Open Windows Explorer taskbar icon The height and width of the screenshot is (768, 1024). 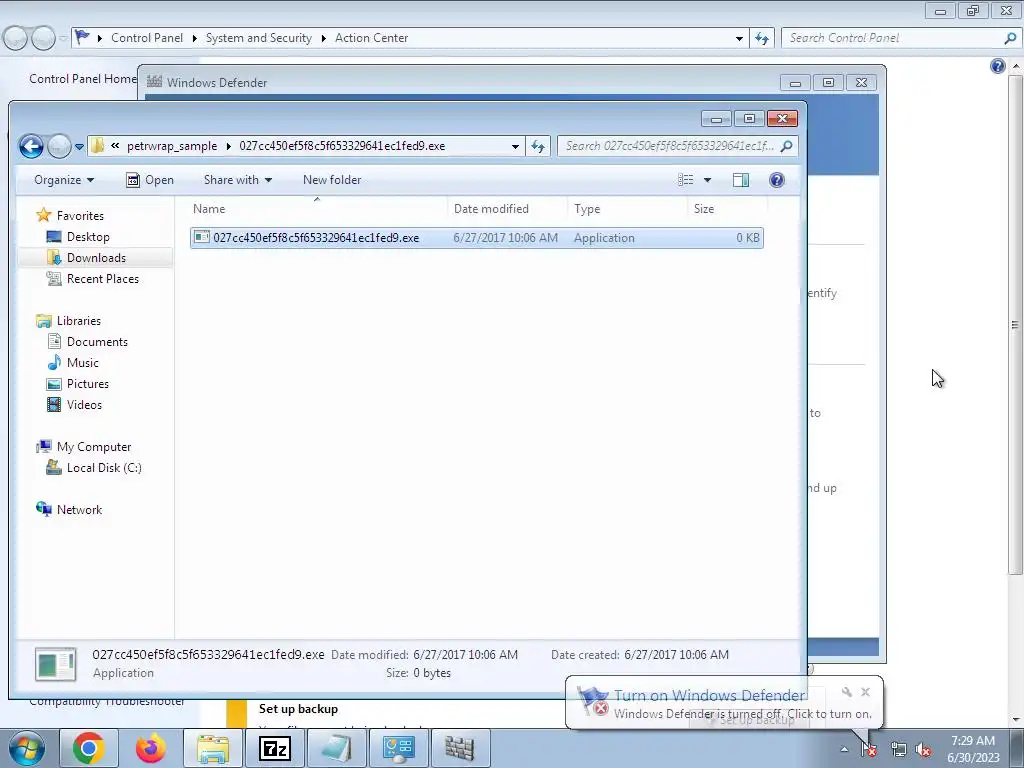212,748
